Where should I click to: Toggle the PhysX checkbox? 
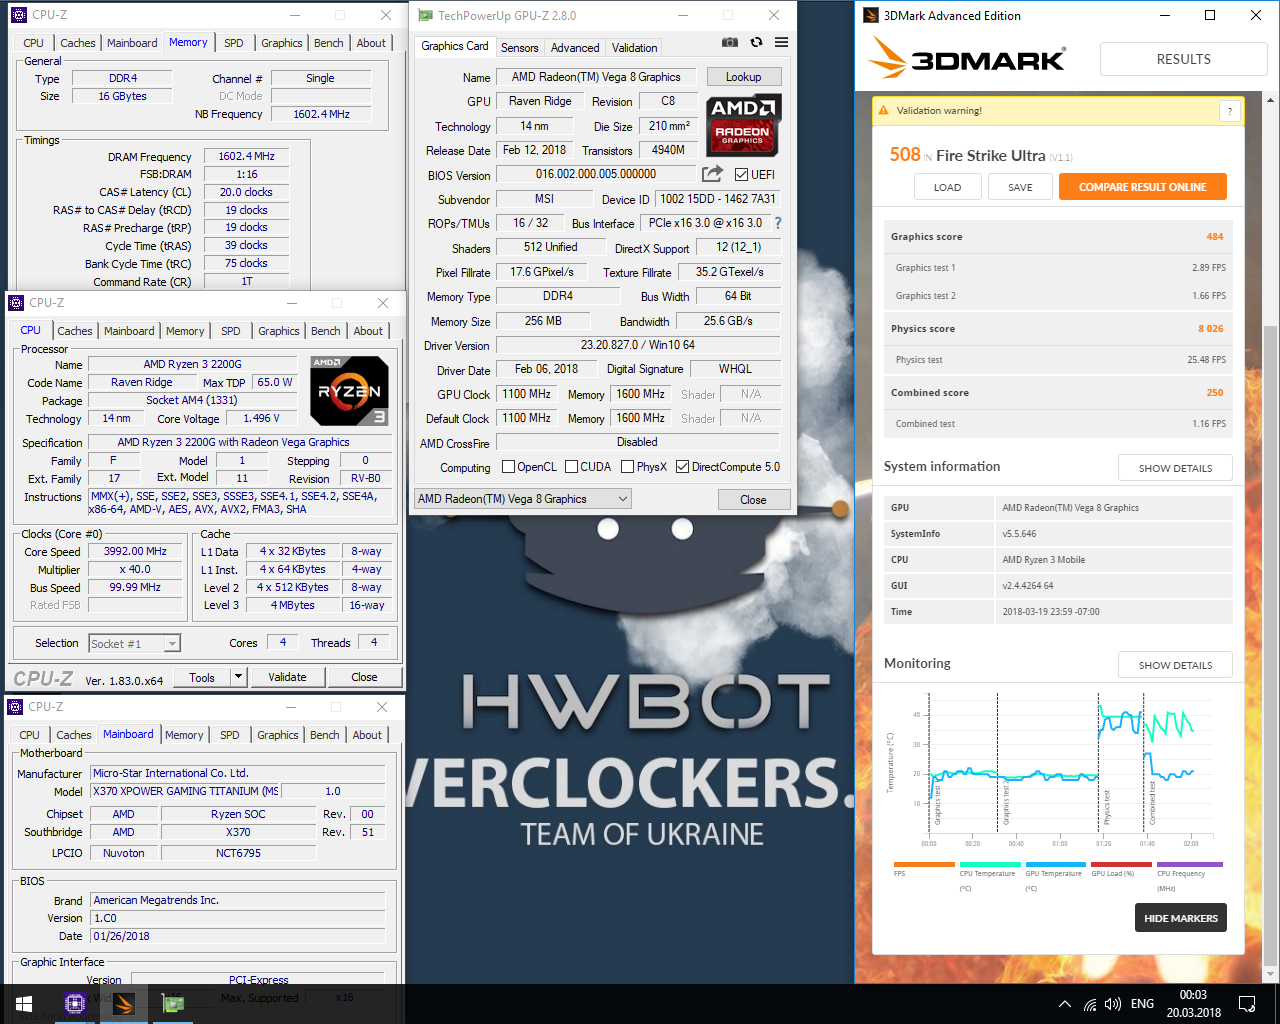tap(627, 467)
